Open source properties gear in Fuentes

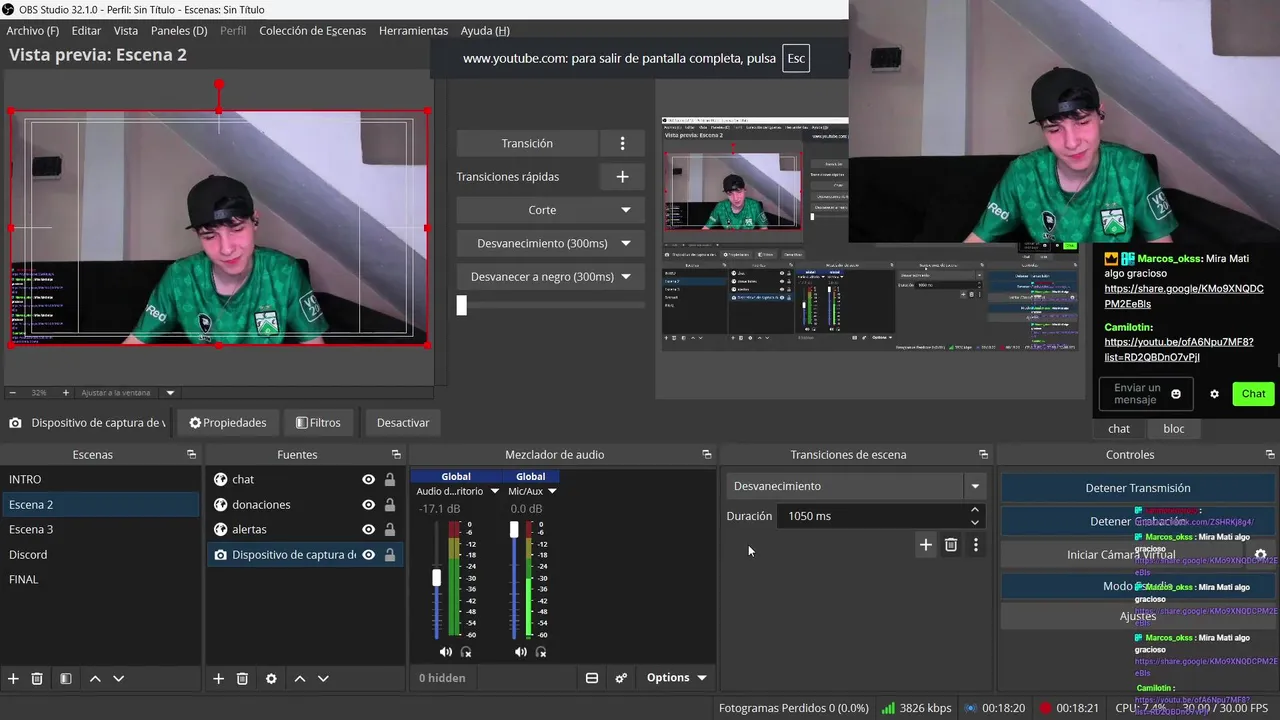click(271, 678)
